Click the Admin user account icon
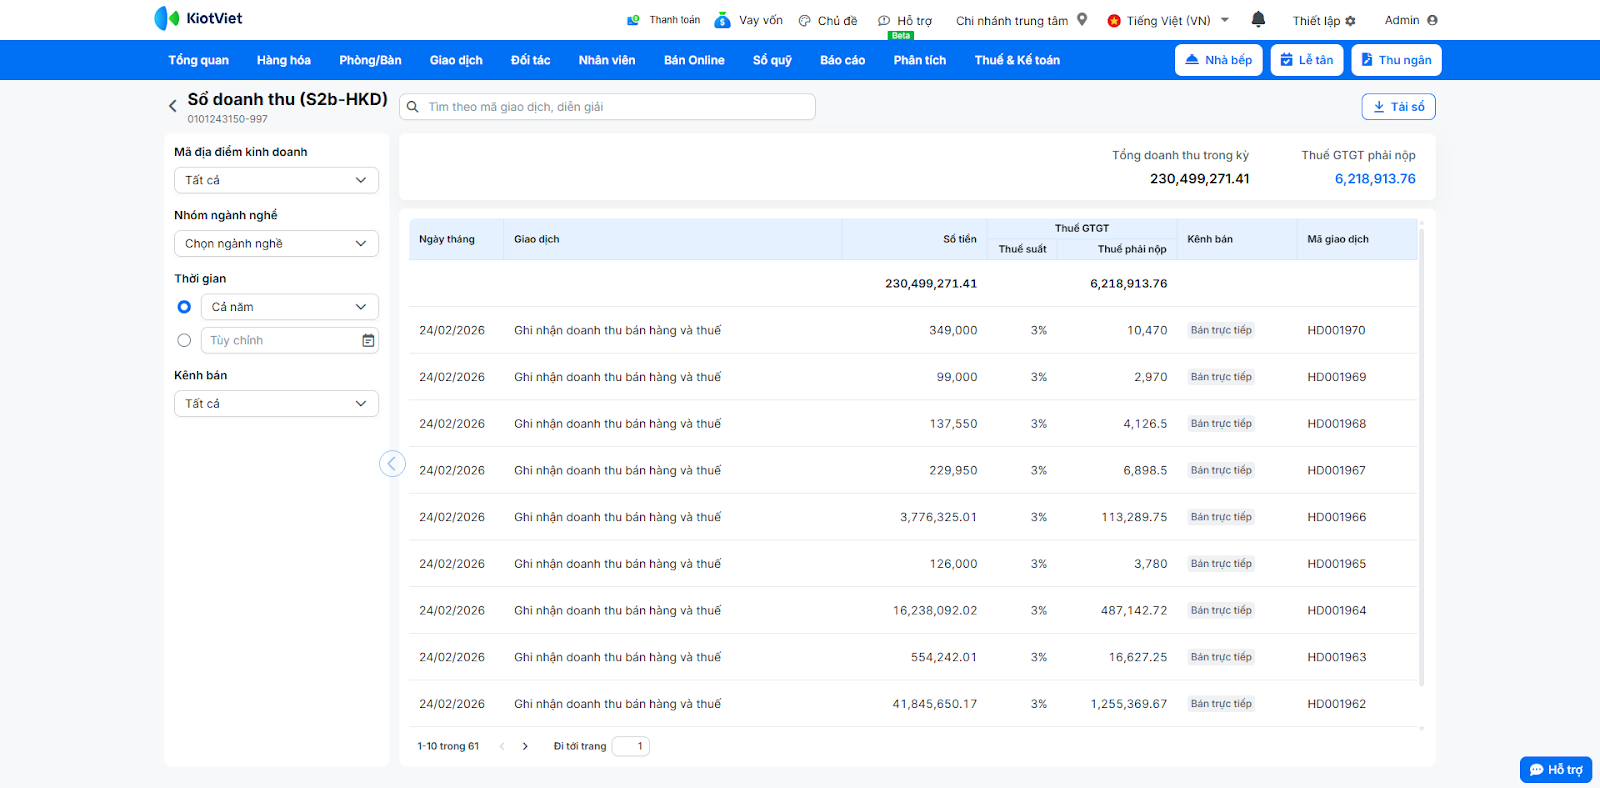The image size is (1600, 788). coord(1432,20)
